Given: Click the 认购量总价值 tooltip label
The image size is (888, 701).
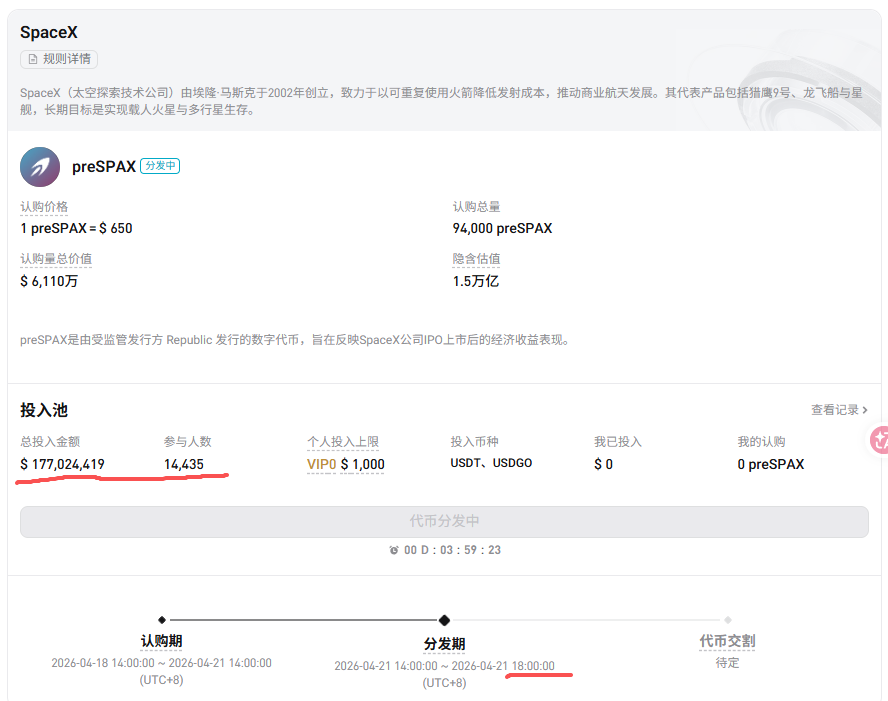Looking at the screenshot, I should point(58,258).
